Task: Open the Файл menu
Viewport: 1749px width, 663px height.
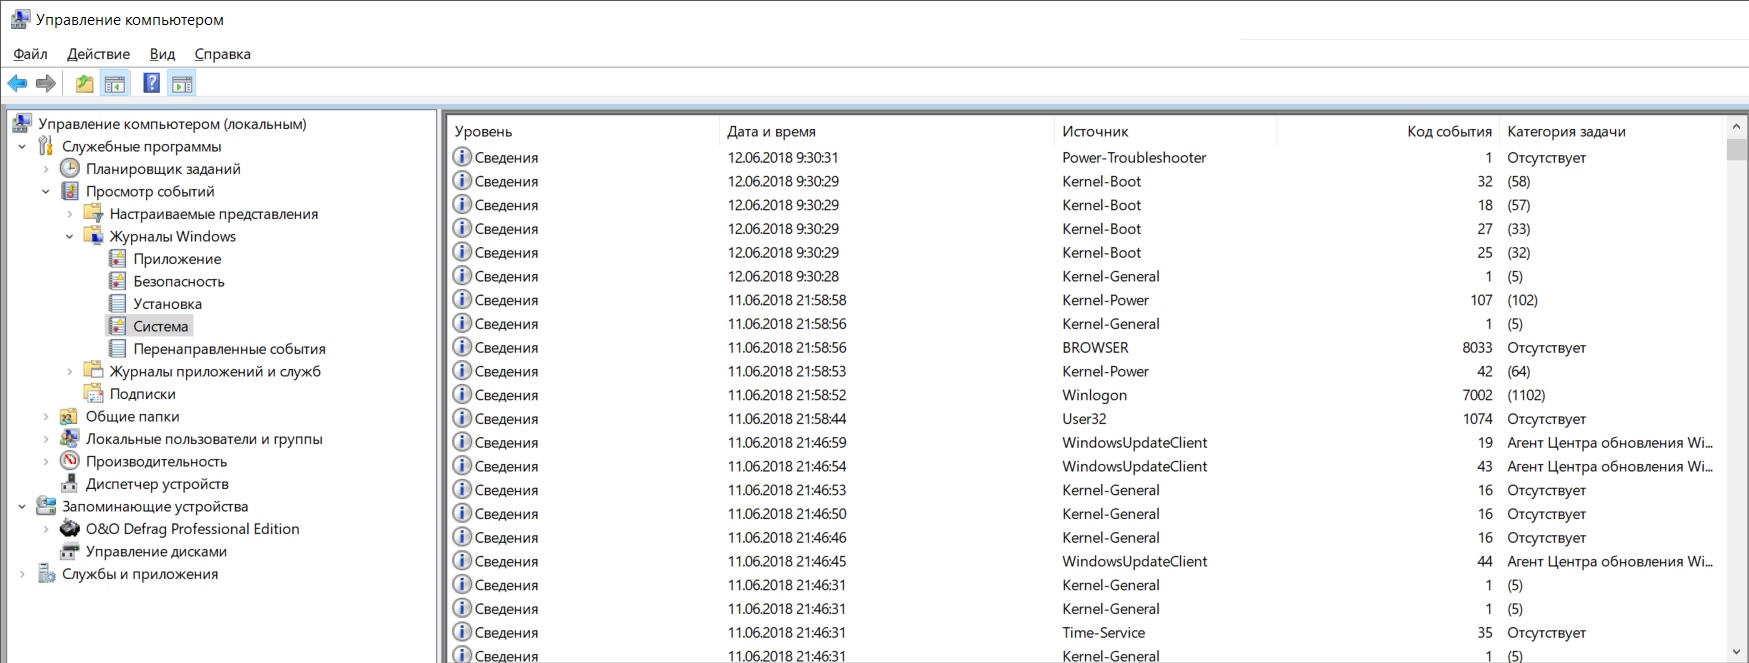Action: pyautogui.click(x=30, y=54)
